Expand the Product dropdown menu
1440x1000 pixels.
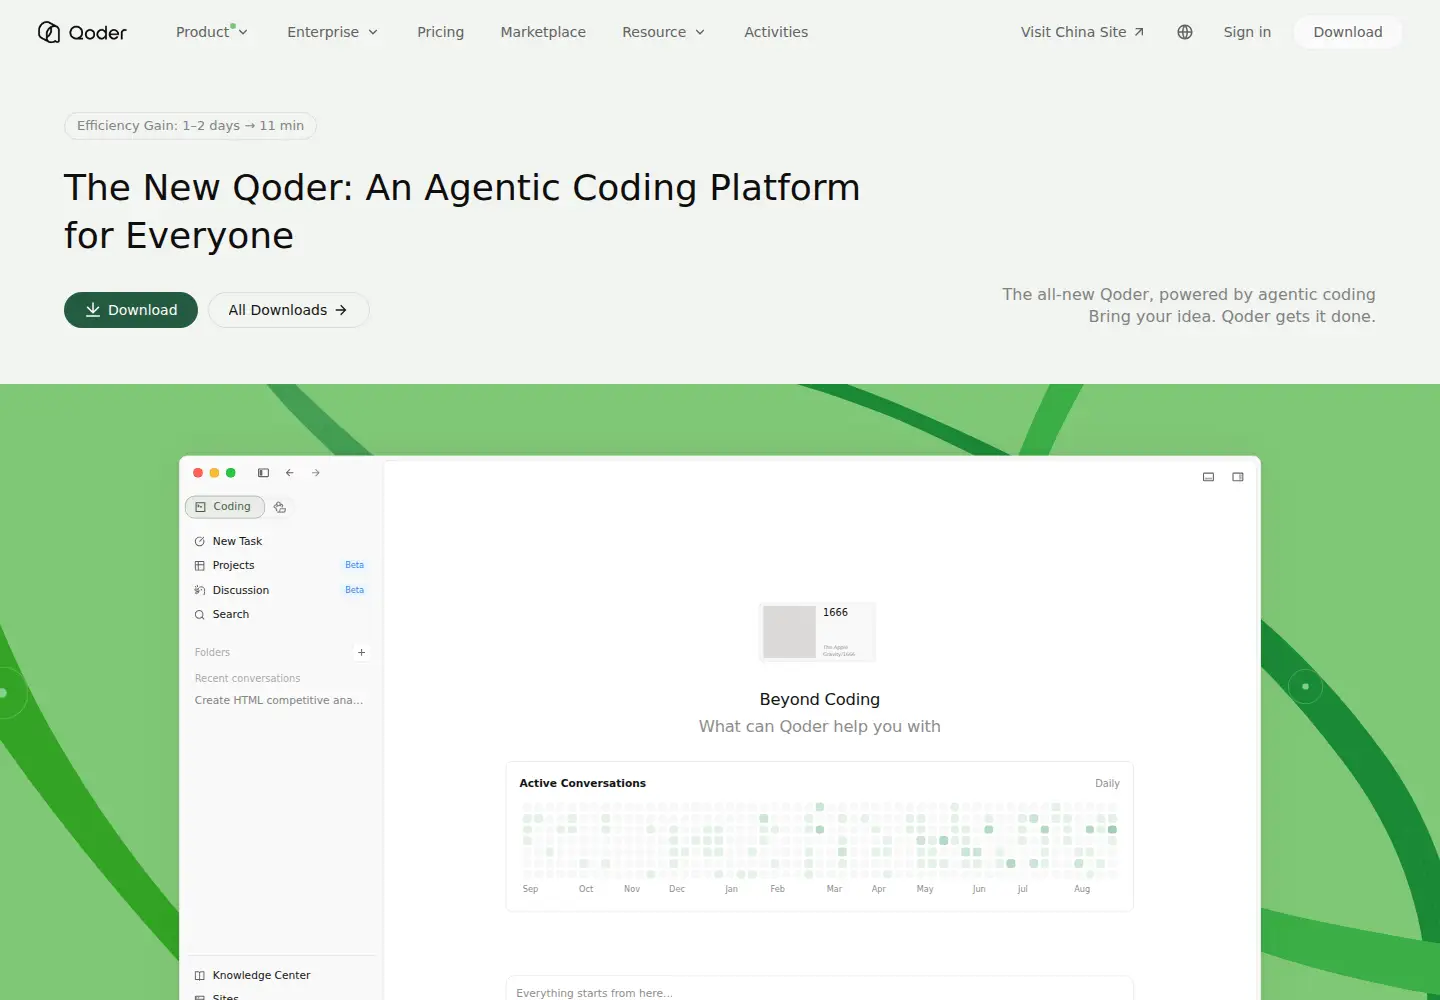tap(212, 32)
